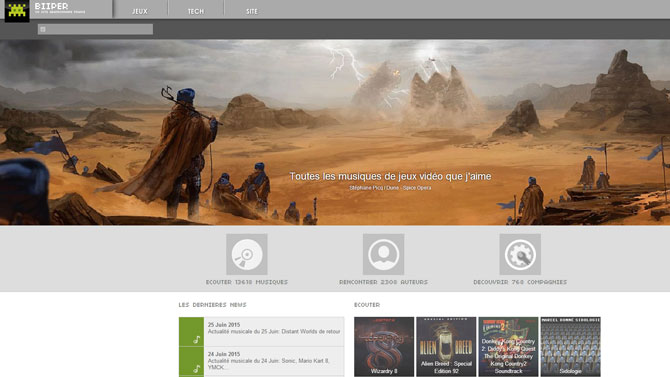Click the Biiper space invader logo
The width and height of the screenshot is (670, 377).
[17, 11]
